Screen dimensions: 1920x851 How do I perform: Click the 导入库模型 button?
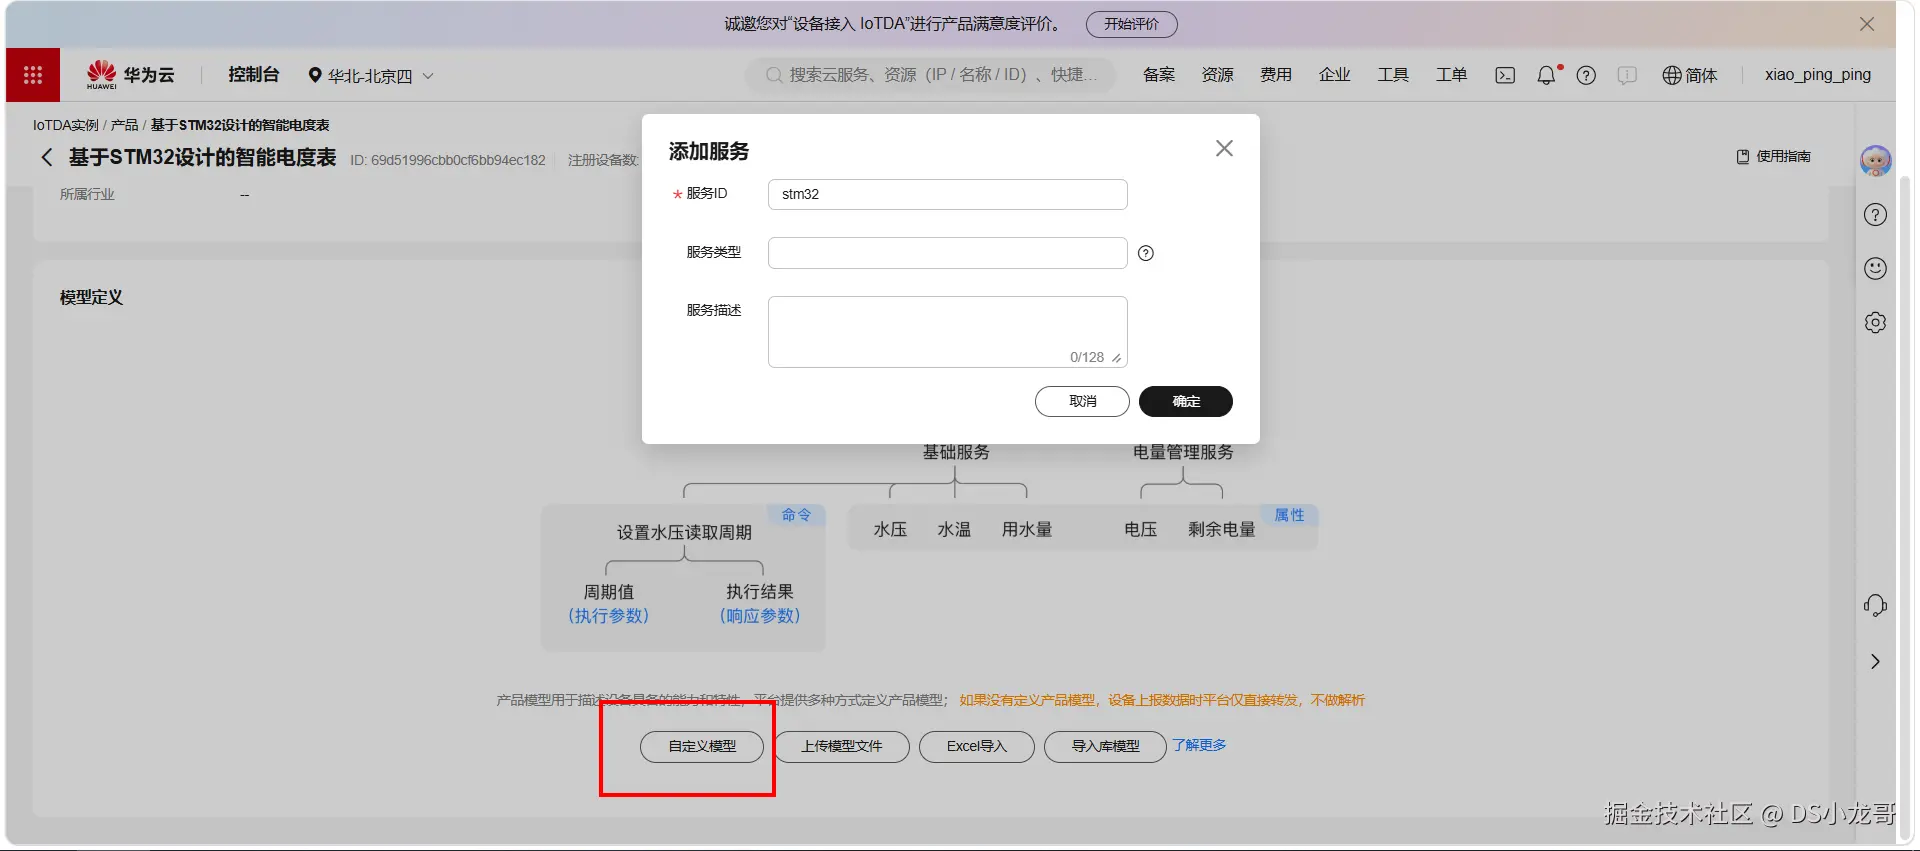click(x=1105, y=746)
